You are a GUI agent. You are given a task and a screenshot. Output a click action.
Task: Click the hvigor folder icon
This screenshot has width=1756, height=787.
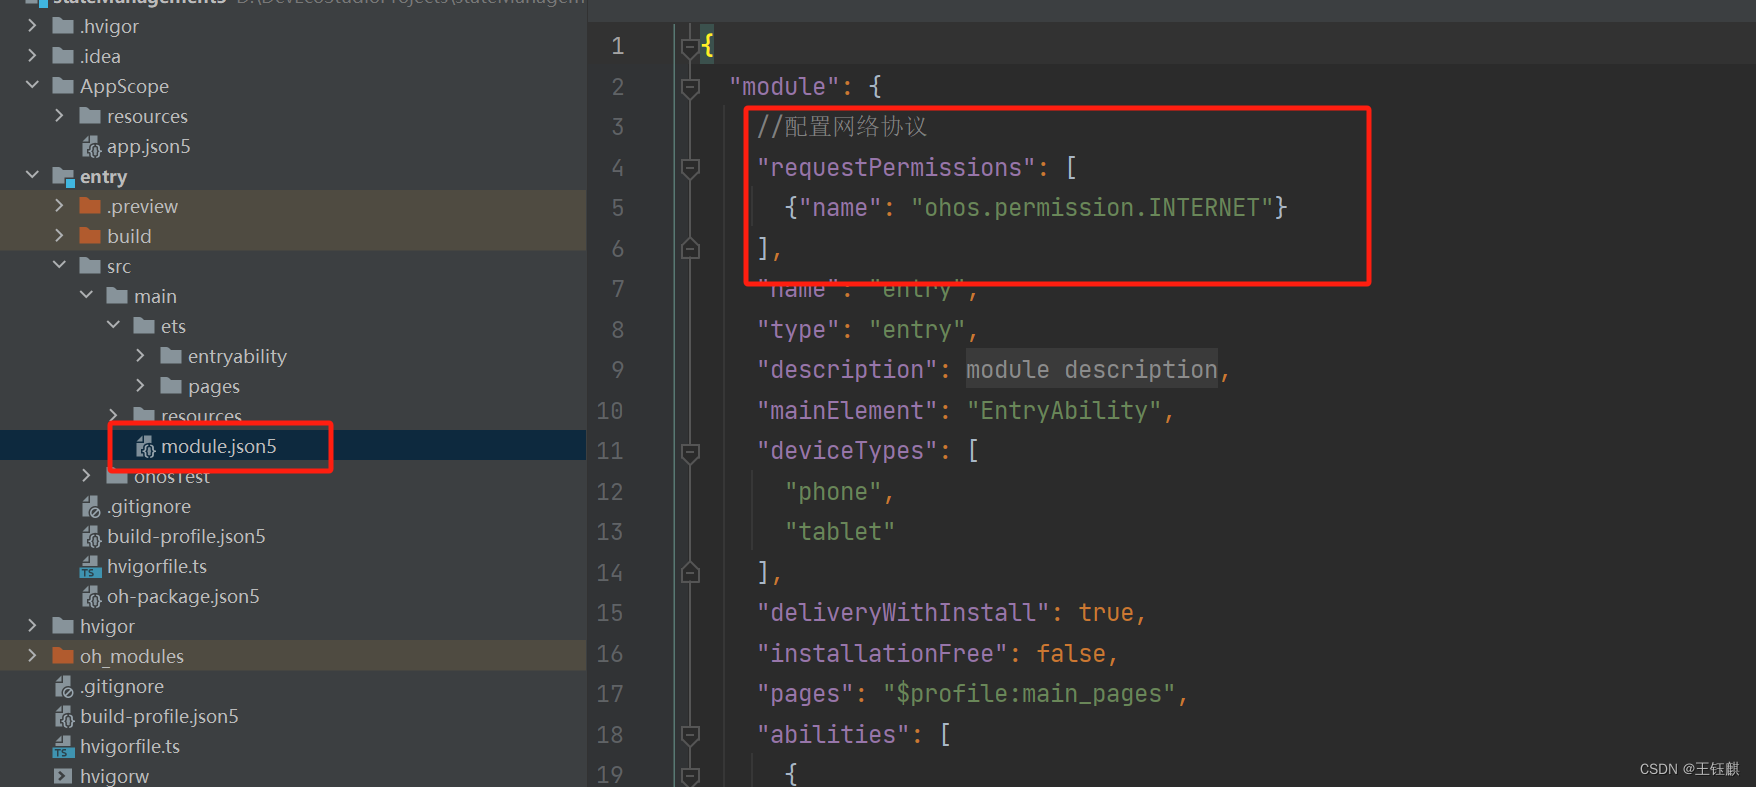click(63, 626)
